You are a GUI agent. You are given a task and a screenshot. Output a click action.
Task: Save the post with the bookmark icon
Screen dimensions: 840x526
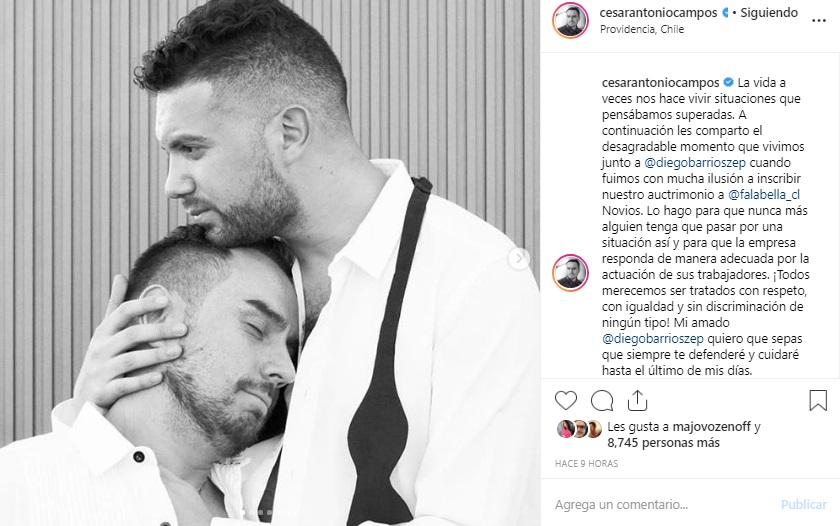click(x=818, y=401)
